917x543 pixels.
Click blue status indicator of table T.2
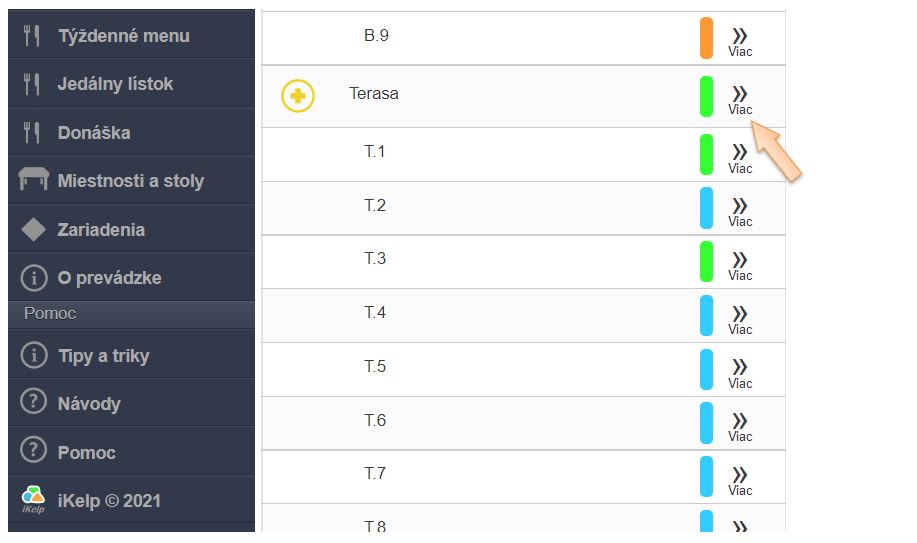click(x=706, y=208)
